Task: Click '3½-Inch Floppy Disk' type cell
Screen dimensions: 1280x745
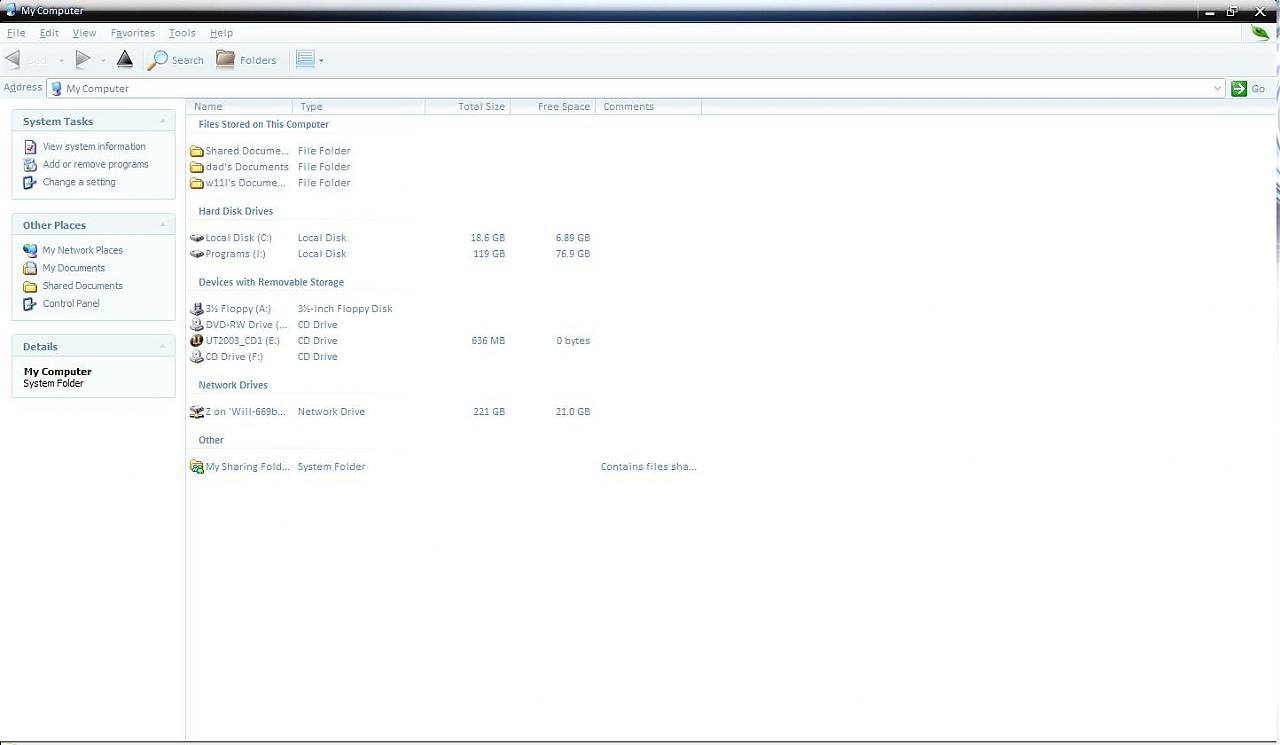Action: pos(345,309)
